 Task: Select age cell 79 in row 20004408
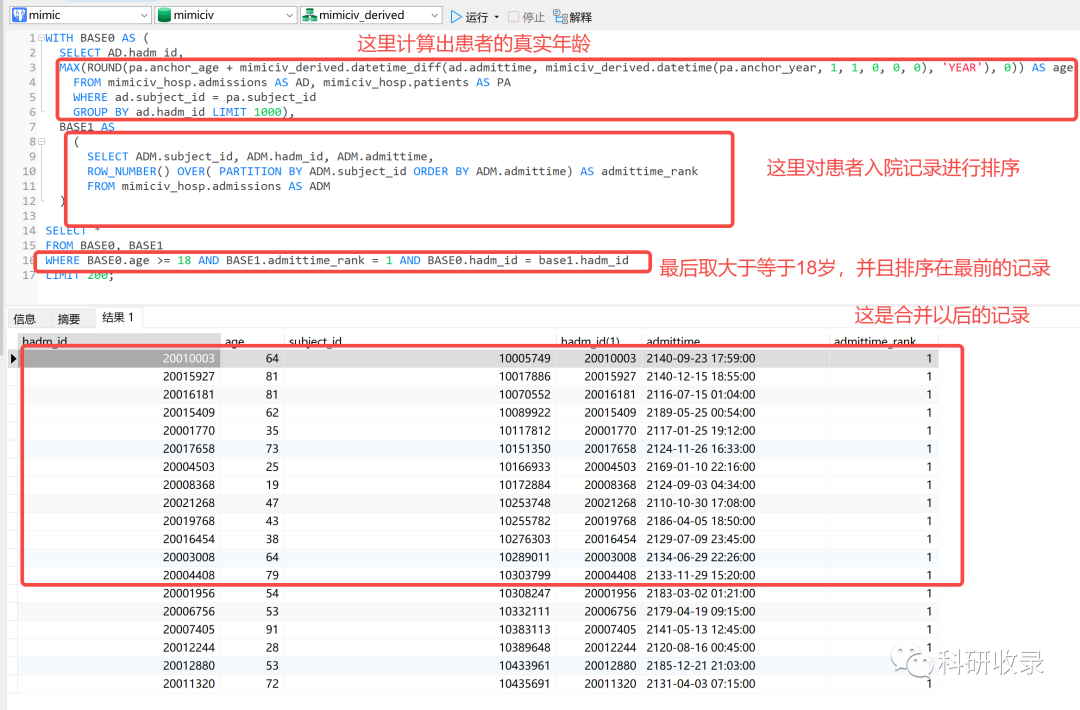[252, 575]
